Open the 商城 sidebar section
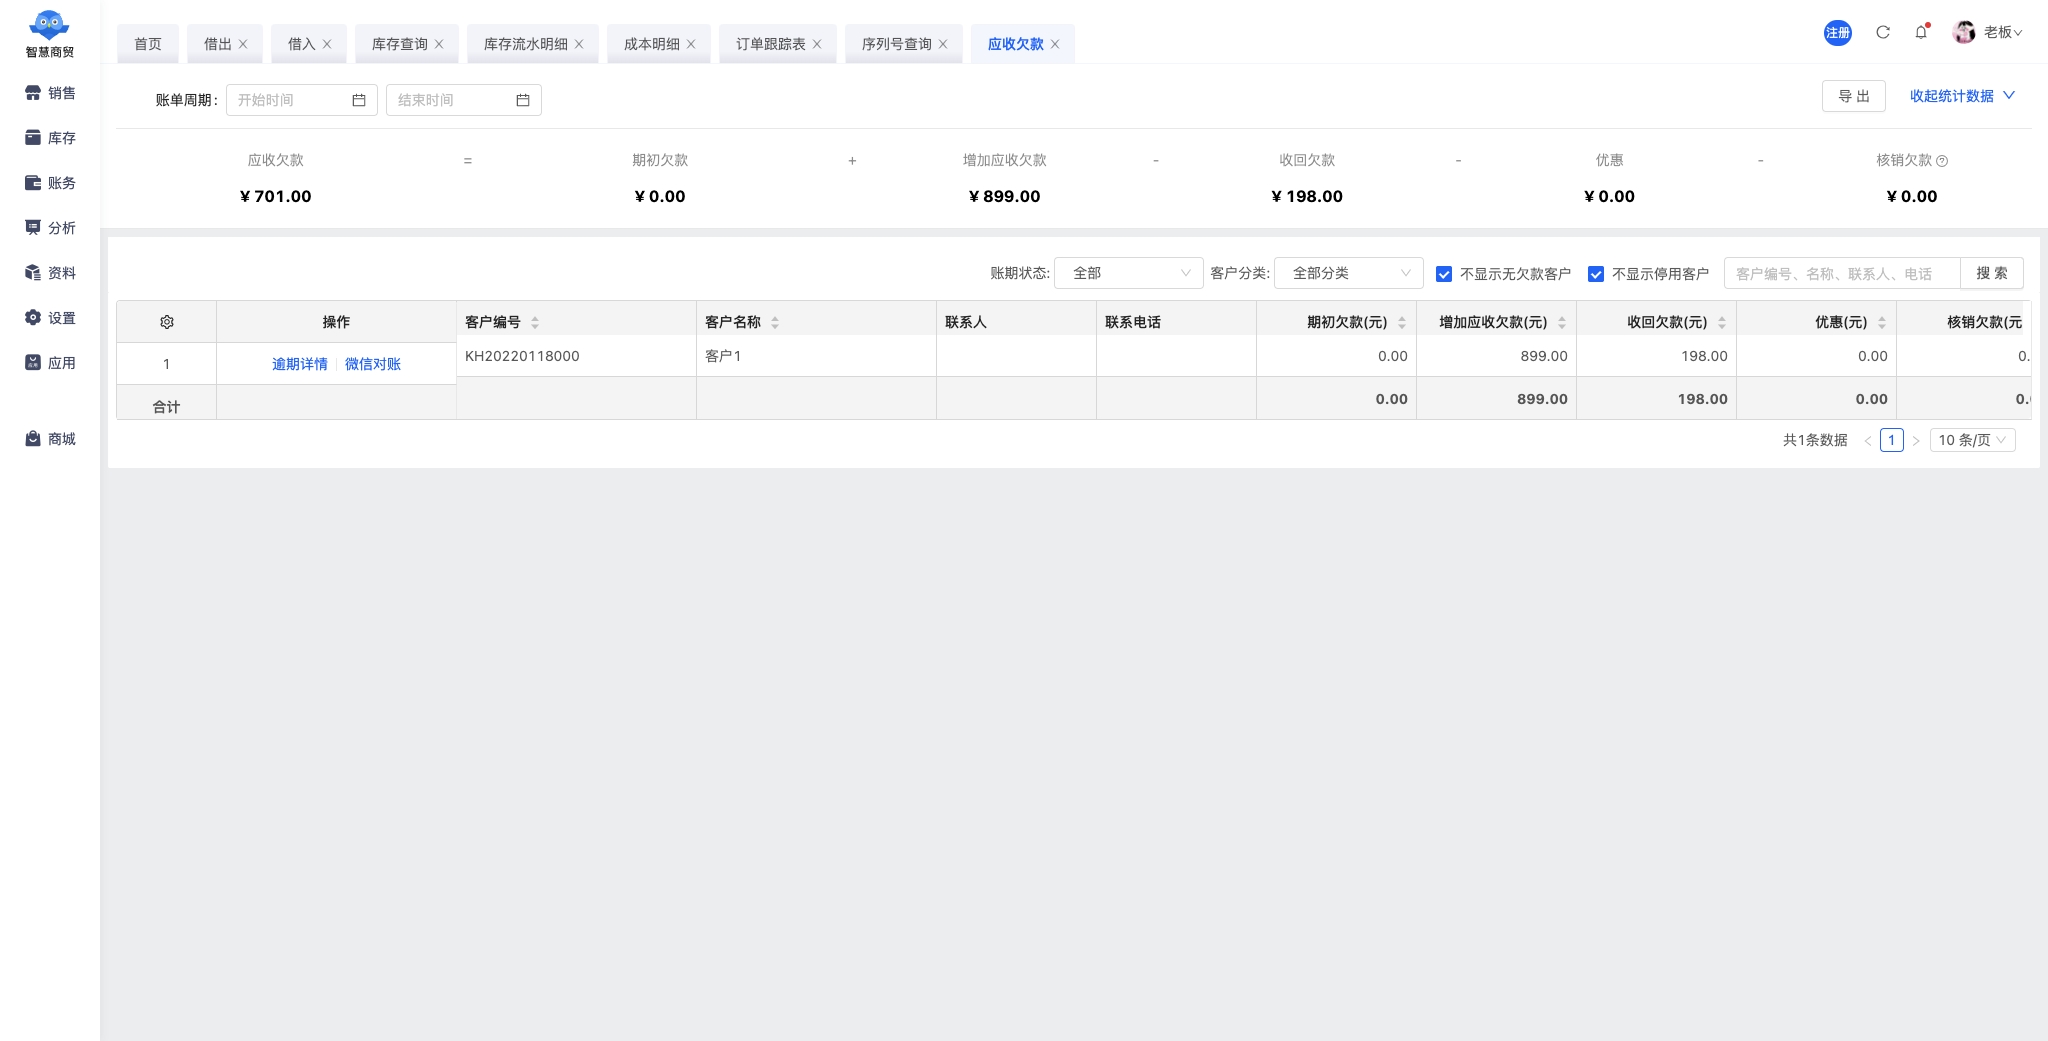The image size is (2048, 1041). pos(50,439)
